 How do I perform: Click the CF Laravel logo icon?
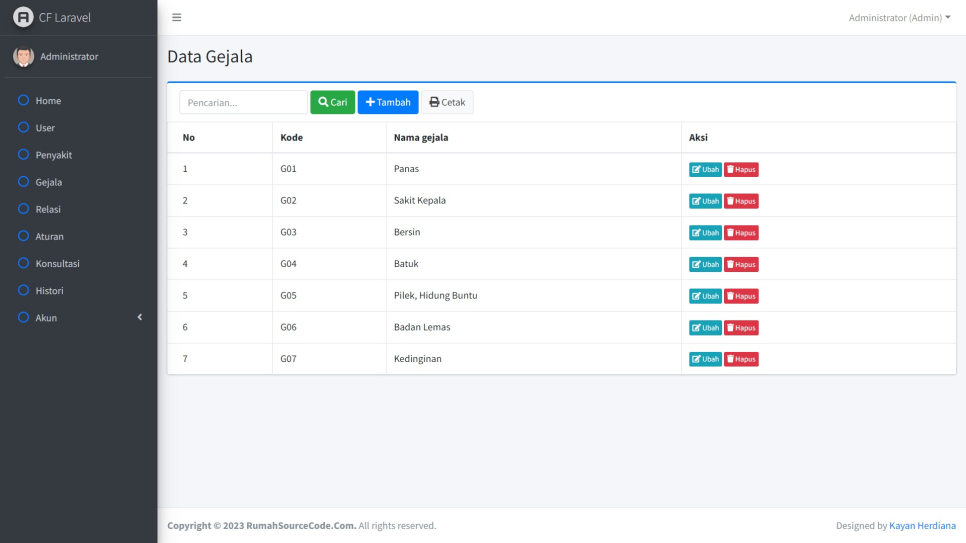coord(23,17)
